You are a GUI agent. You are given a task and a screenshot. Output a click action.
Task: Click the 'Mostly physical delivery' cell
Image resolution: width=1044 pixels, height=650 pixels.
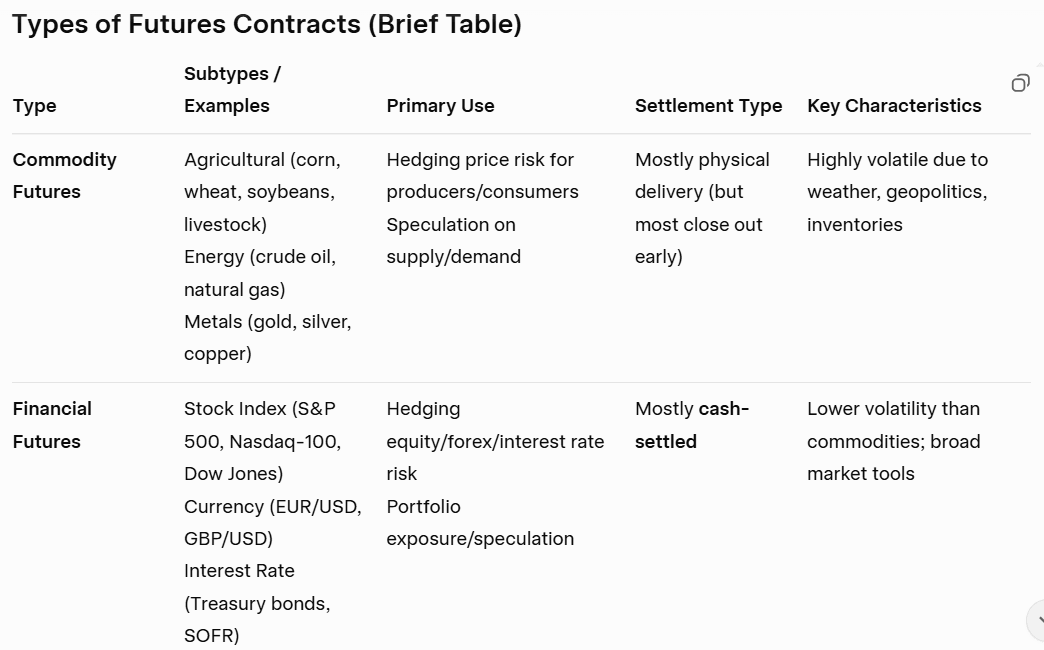pos(702,208)
